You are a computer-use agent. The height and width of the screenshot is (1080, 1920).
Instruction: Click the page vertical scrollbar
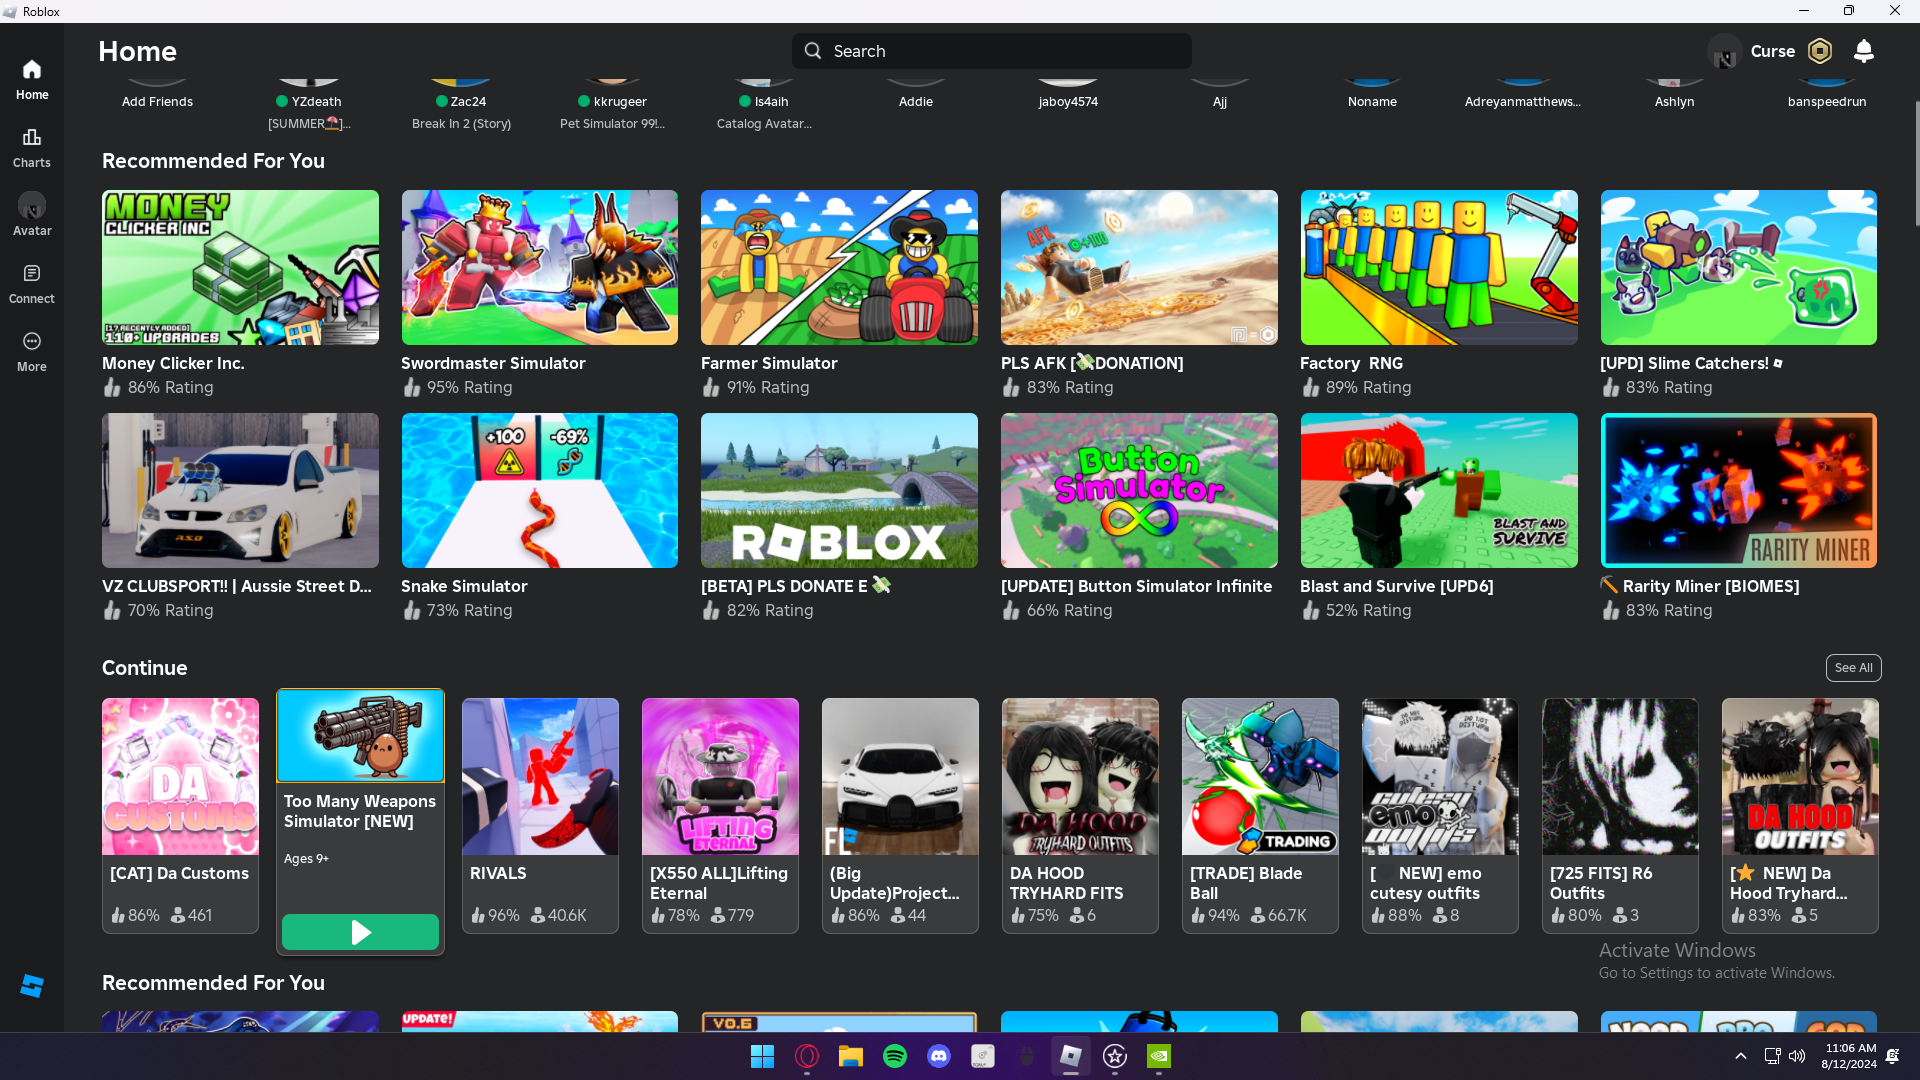coord(1916,165)
